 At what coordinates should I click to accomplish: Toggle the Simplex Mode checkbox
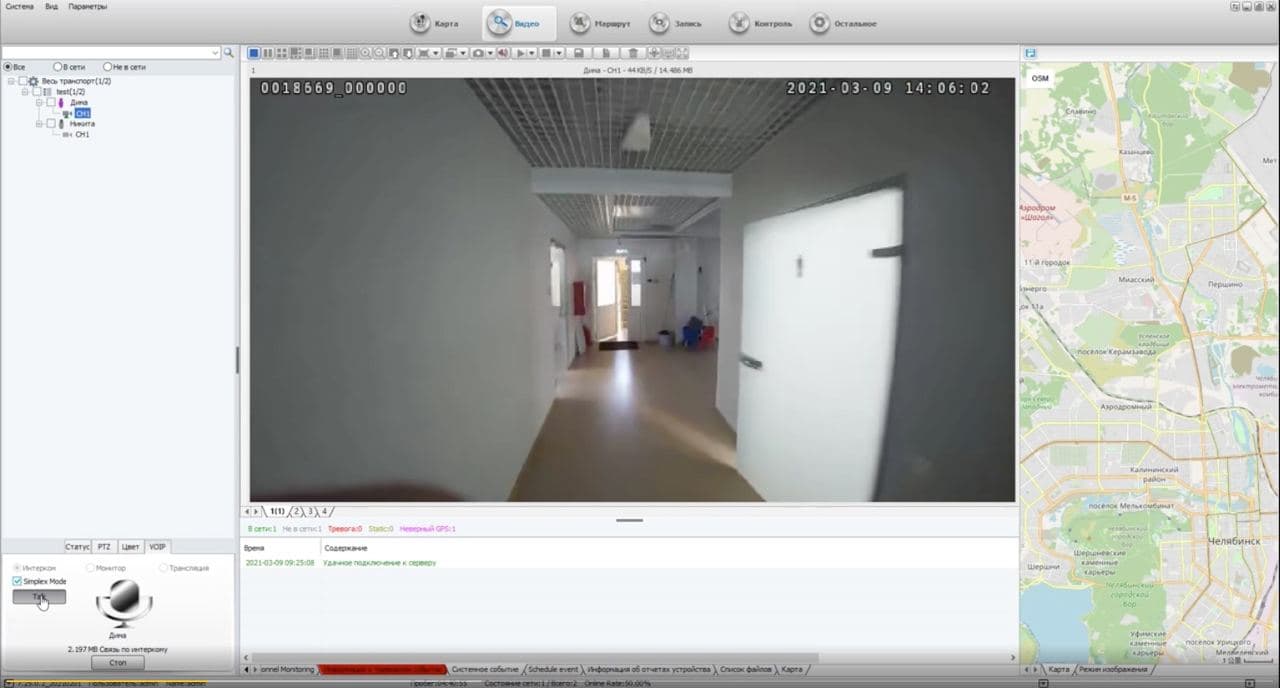17,581
